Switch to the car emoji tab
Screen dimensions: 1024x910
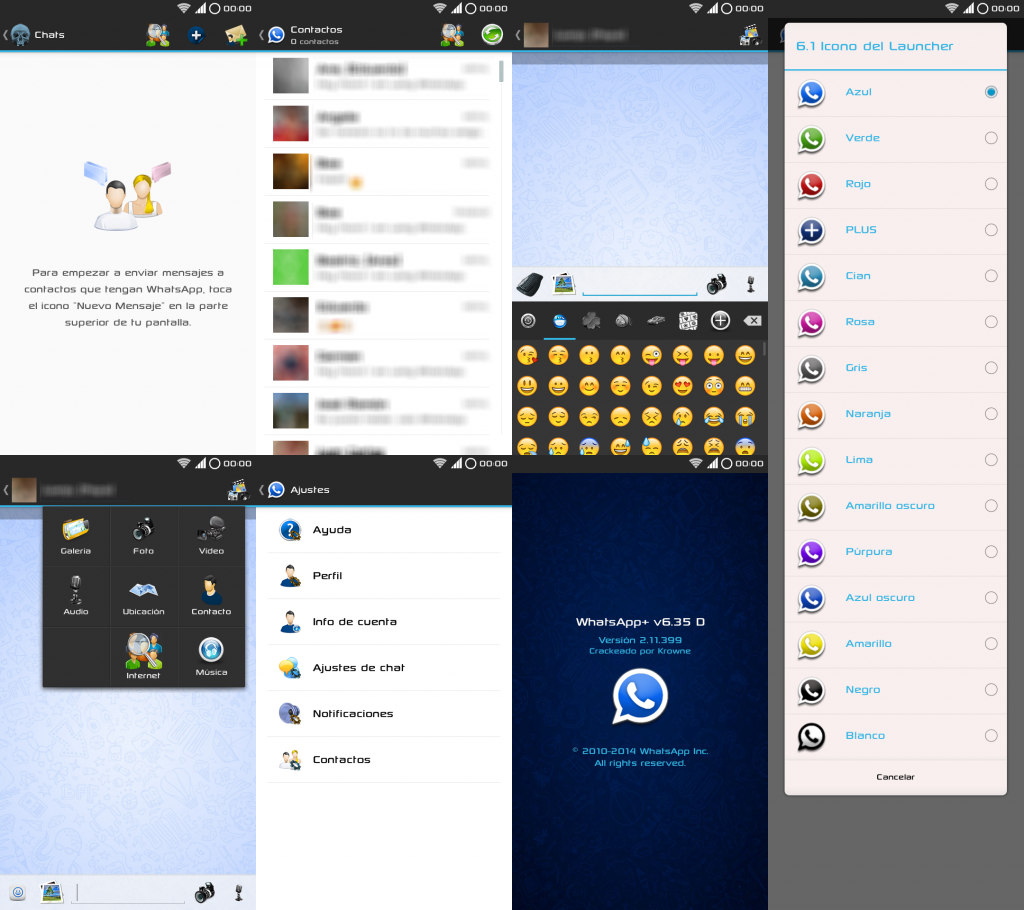tap(656, 321)
